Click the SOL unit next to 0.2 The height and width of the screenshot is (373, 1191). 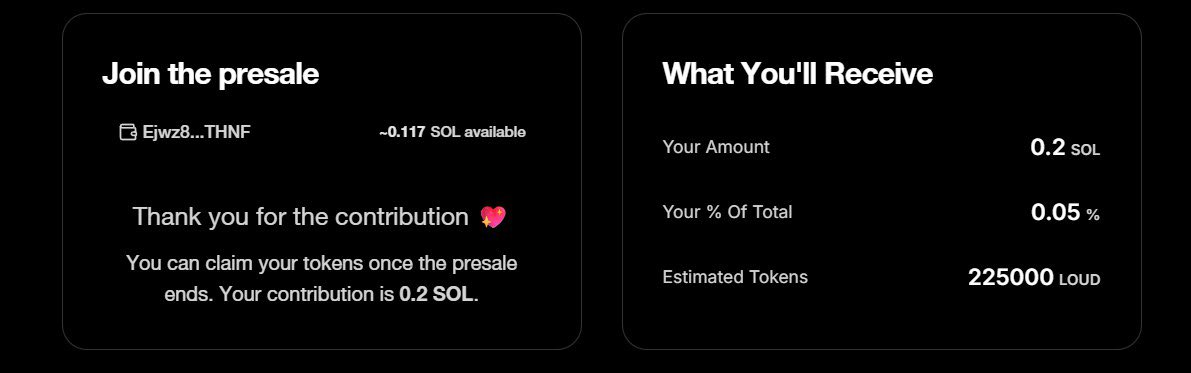coord(1085,150)
